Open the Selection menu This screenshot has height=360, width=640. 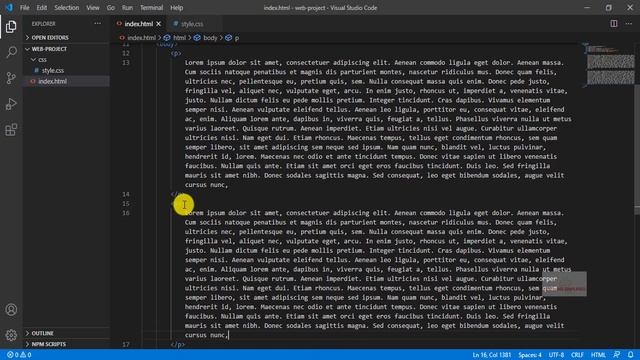pyautogui.click(x=67, y=8)
